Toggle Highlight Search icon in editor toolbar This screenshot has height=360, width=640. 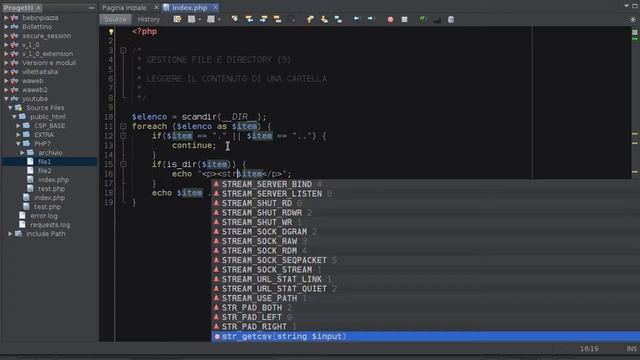(278, 19)
